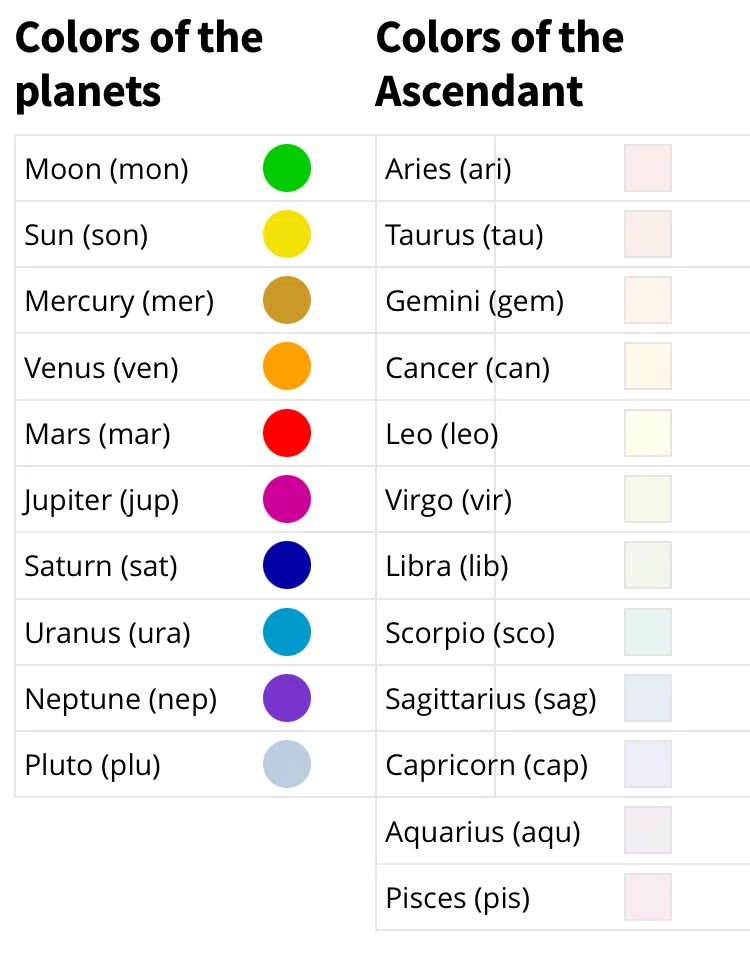The height and width of the screenshot is (976, 750).
Task: Select the red Mars color circle
Action: coord(286,433)
